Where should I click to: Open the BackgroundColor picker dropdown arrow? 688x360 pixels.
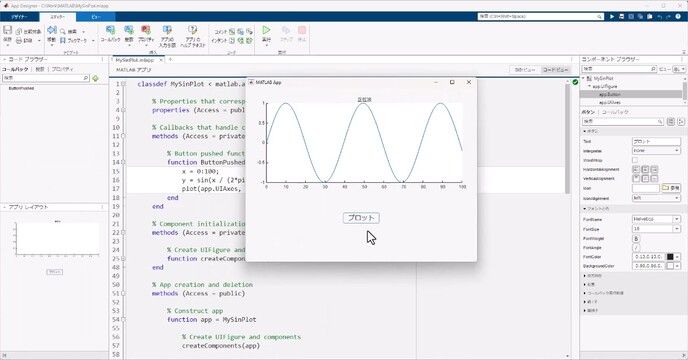[677, 266]
